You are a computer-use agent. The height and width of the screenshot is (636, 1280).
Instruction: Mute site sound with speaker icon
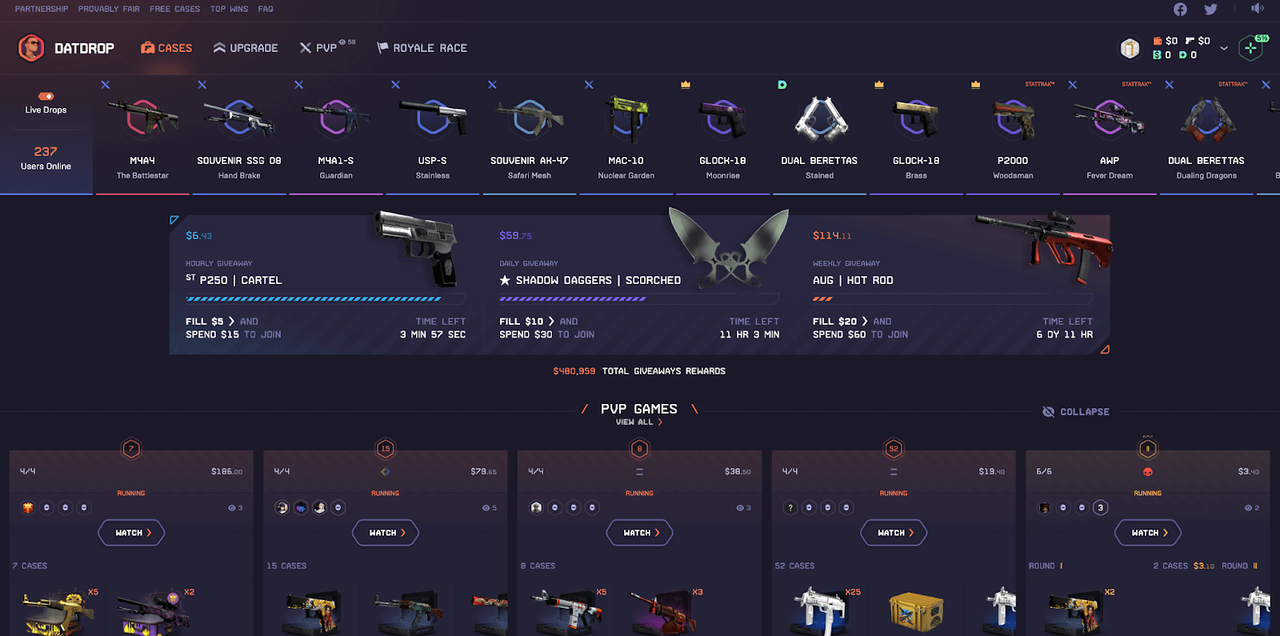point(1257,9)
